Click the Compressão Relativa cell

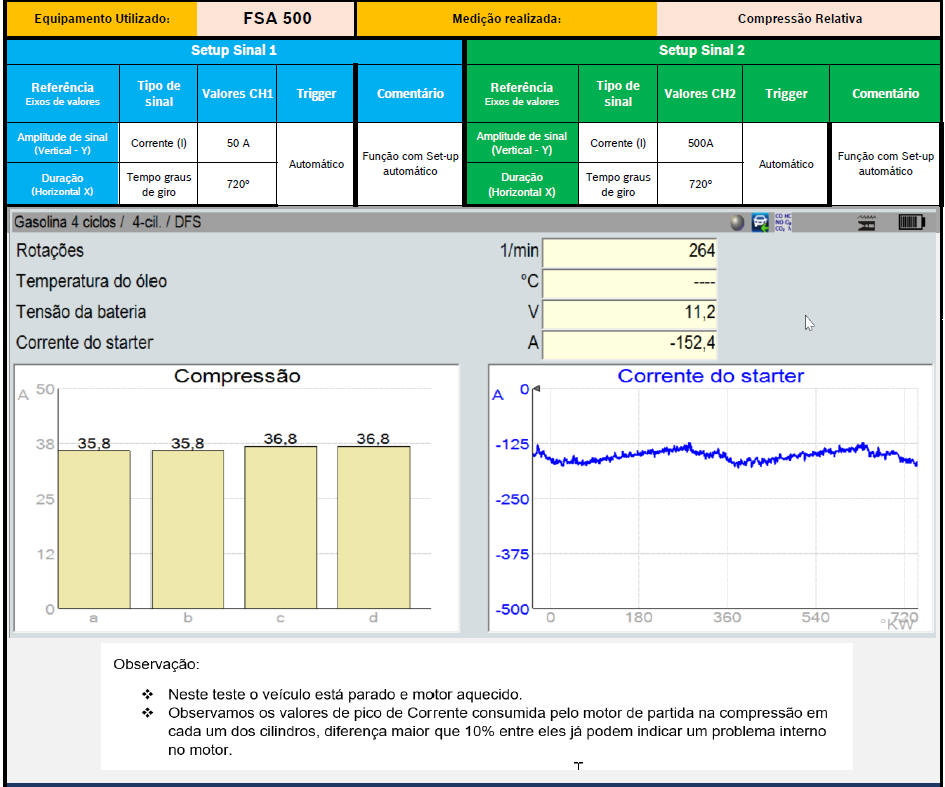click(799, 19)
